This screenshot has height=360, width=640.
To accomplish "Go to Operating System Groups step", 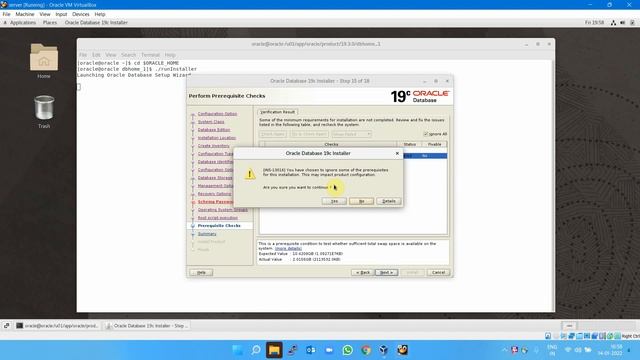I will point(222,210).
